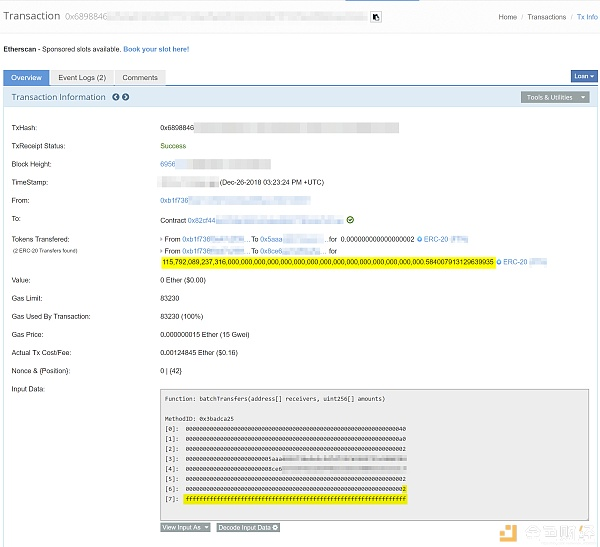Open the Comments tab
This screenshot has height=547, width=600.
[x=140, y=78]
